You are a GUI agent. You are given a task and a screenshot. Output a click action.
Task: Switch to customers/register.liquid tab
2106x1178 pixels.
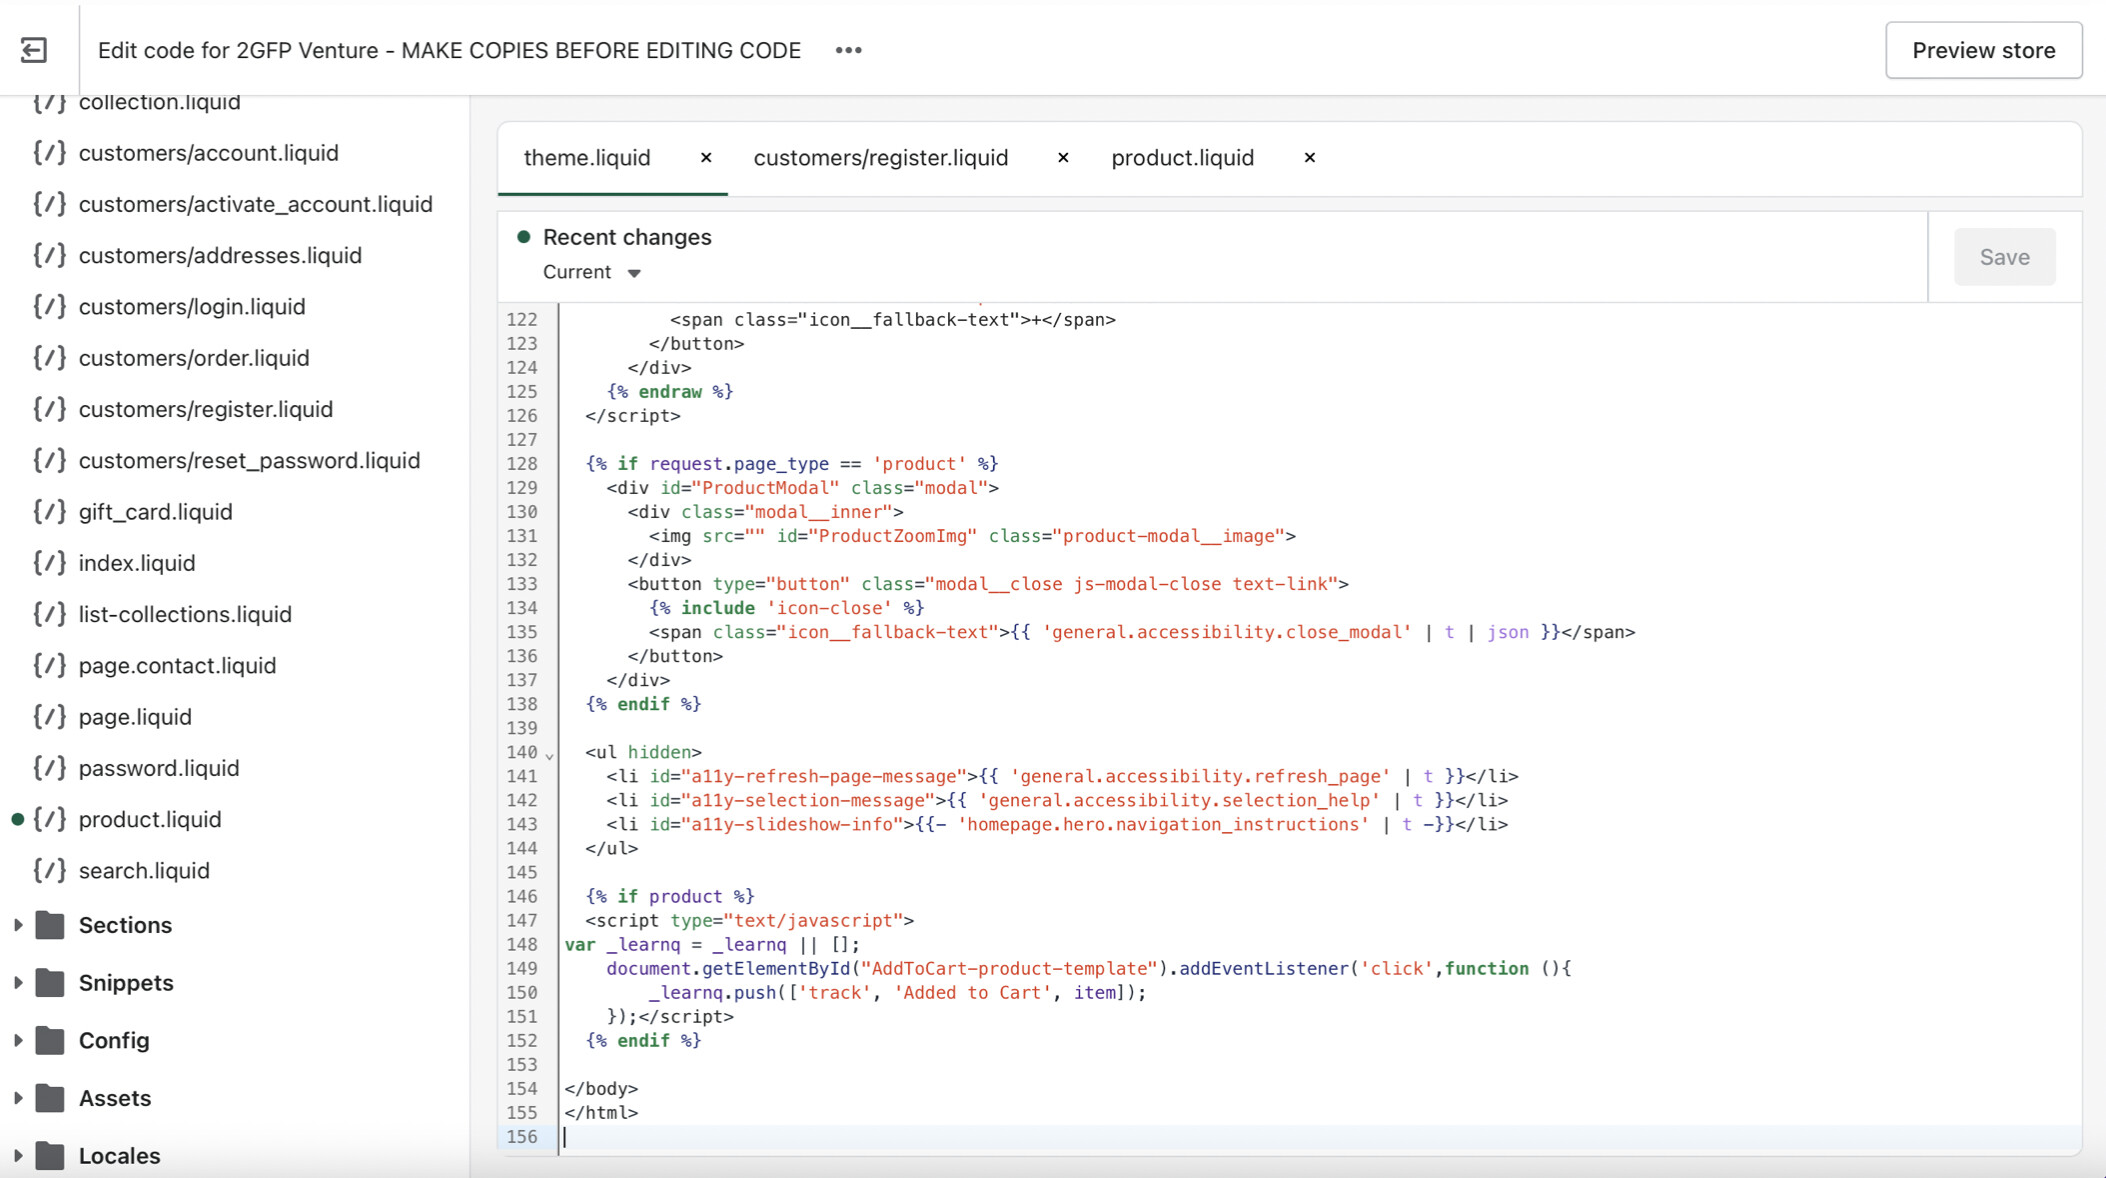880,158
